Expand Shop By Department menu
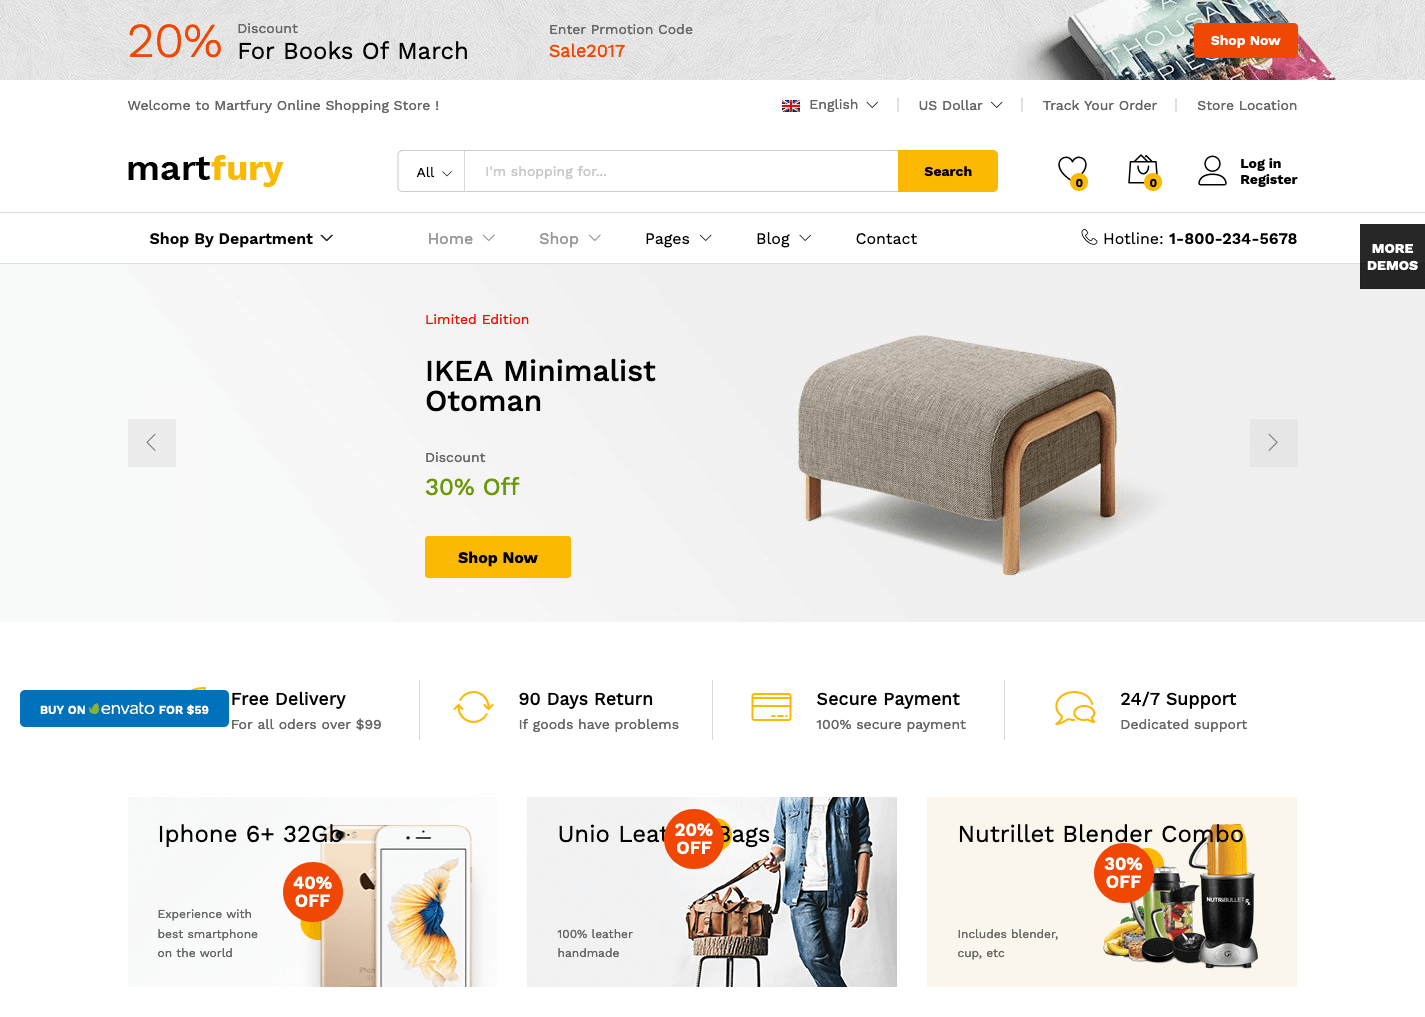The height and width of the screenshot is (1017, 1425). (241, 239)
